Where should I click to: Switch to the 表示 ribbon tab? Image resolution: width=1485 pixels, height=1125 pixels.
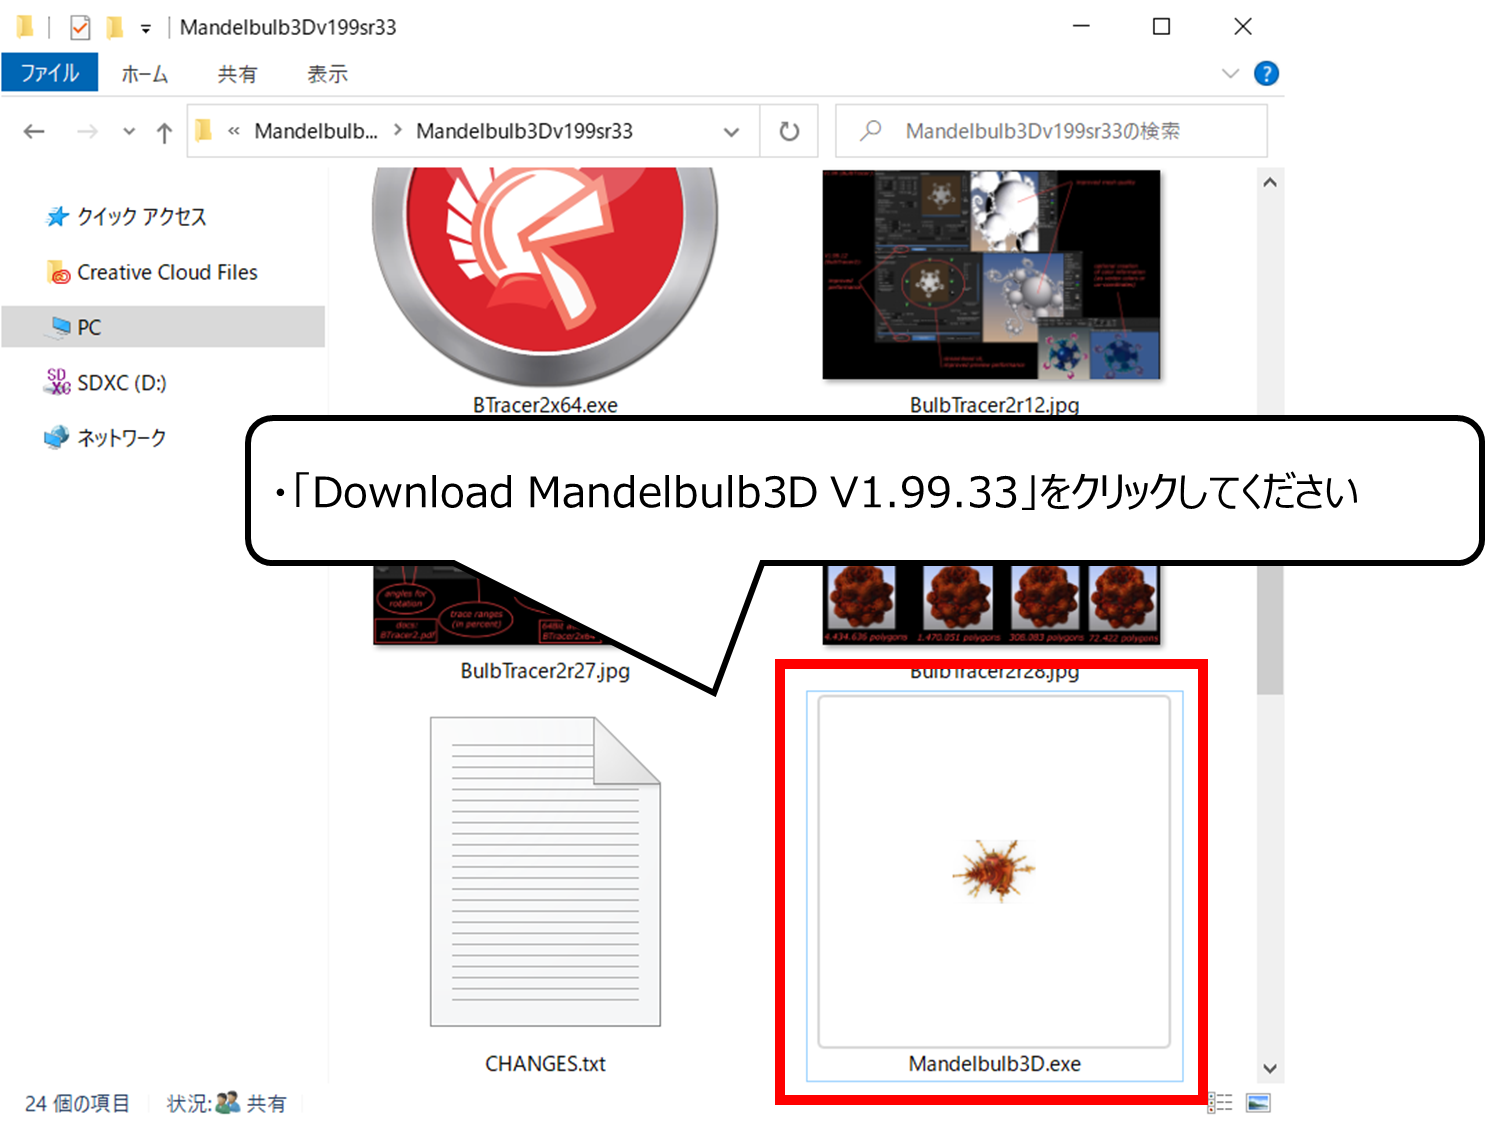[x=327, y=74]
